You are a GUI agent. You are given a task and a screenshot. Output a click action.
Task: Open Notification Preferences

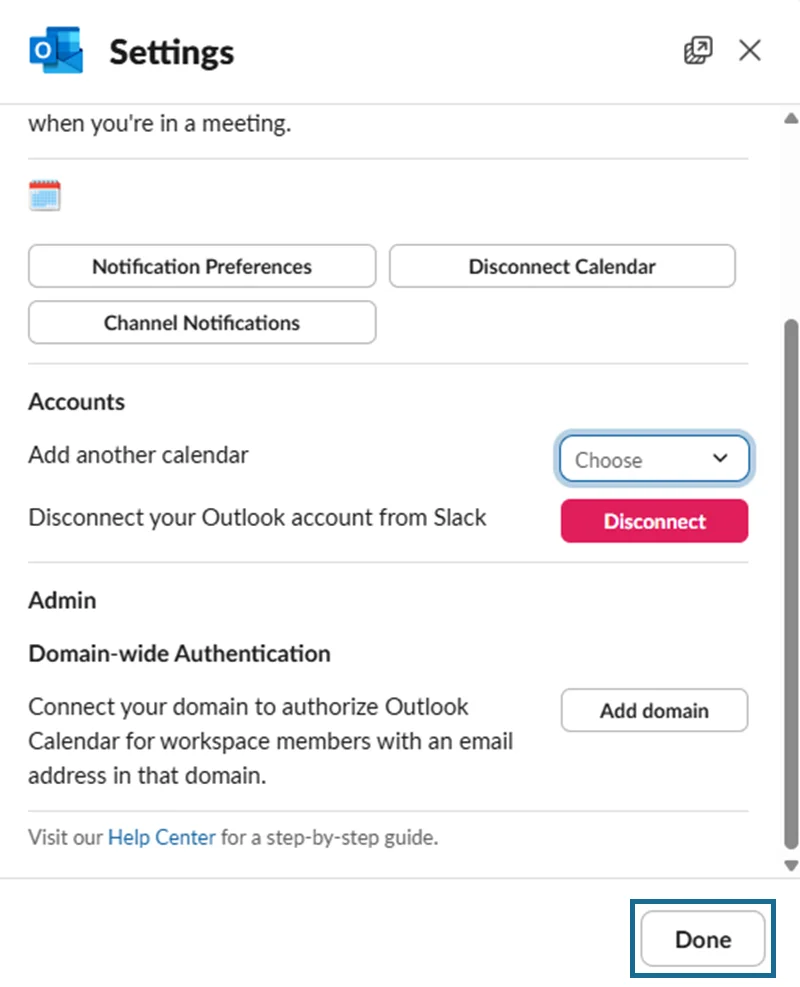coord(202,267)
